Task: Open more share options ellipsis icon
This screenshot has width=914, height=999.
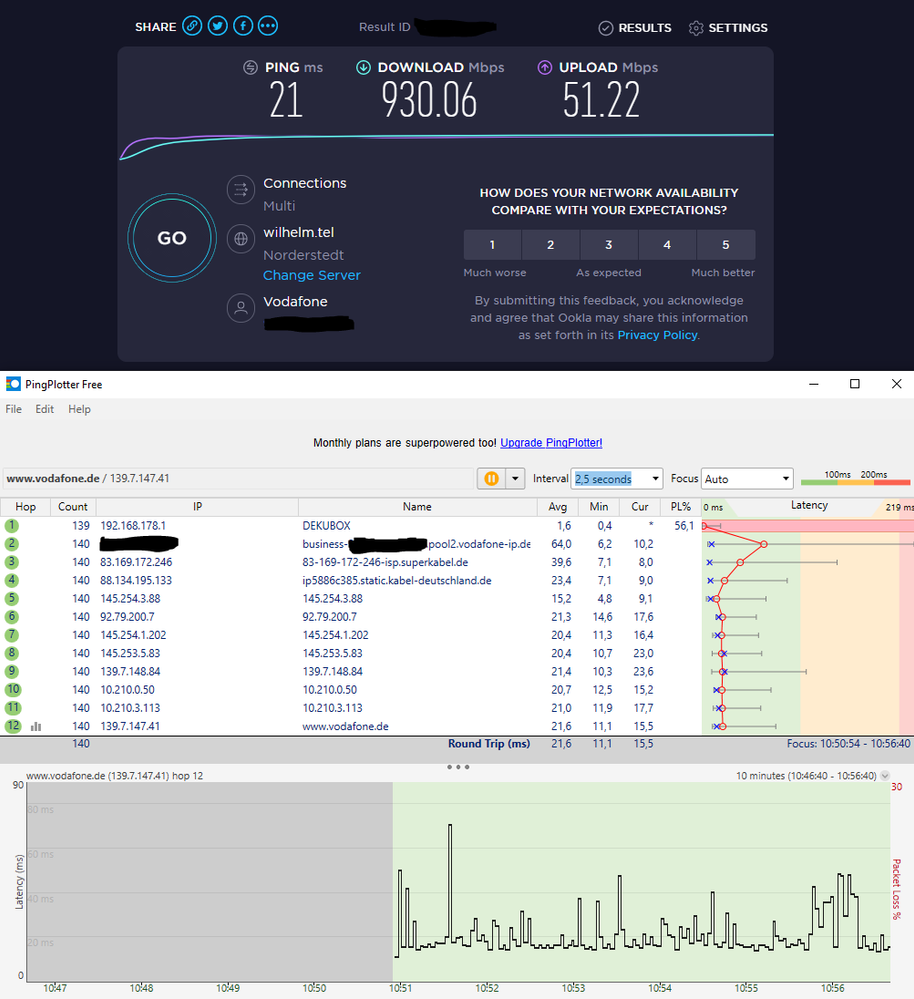Action: pyautogui.click(x=268, y=26)
